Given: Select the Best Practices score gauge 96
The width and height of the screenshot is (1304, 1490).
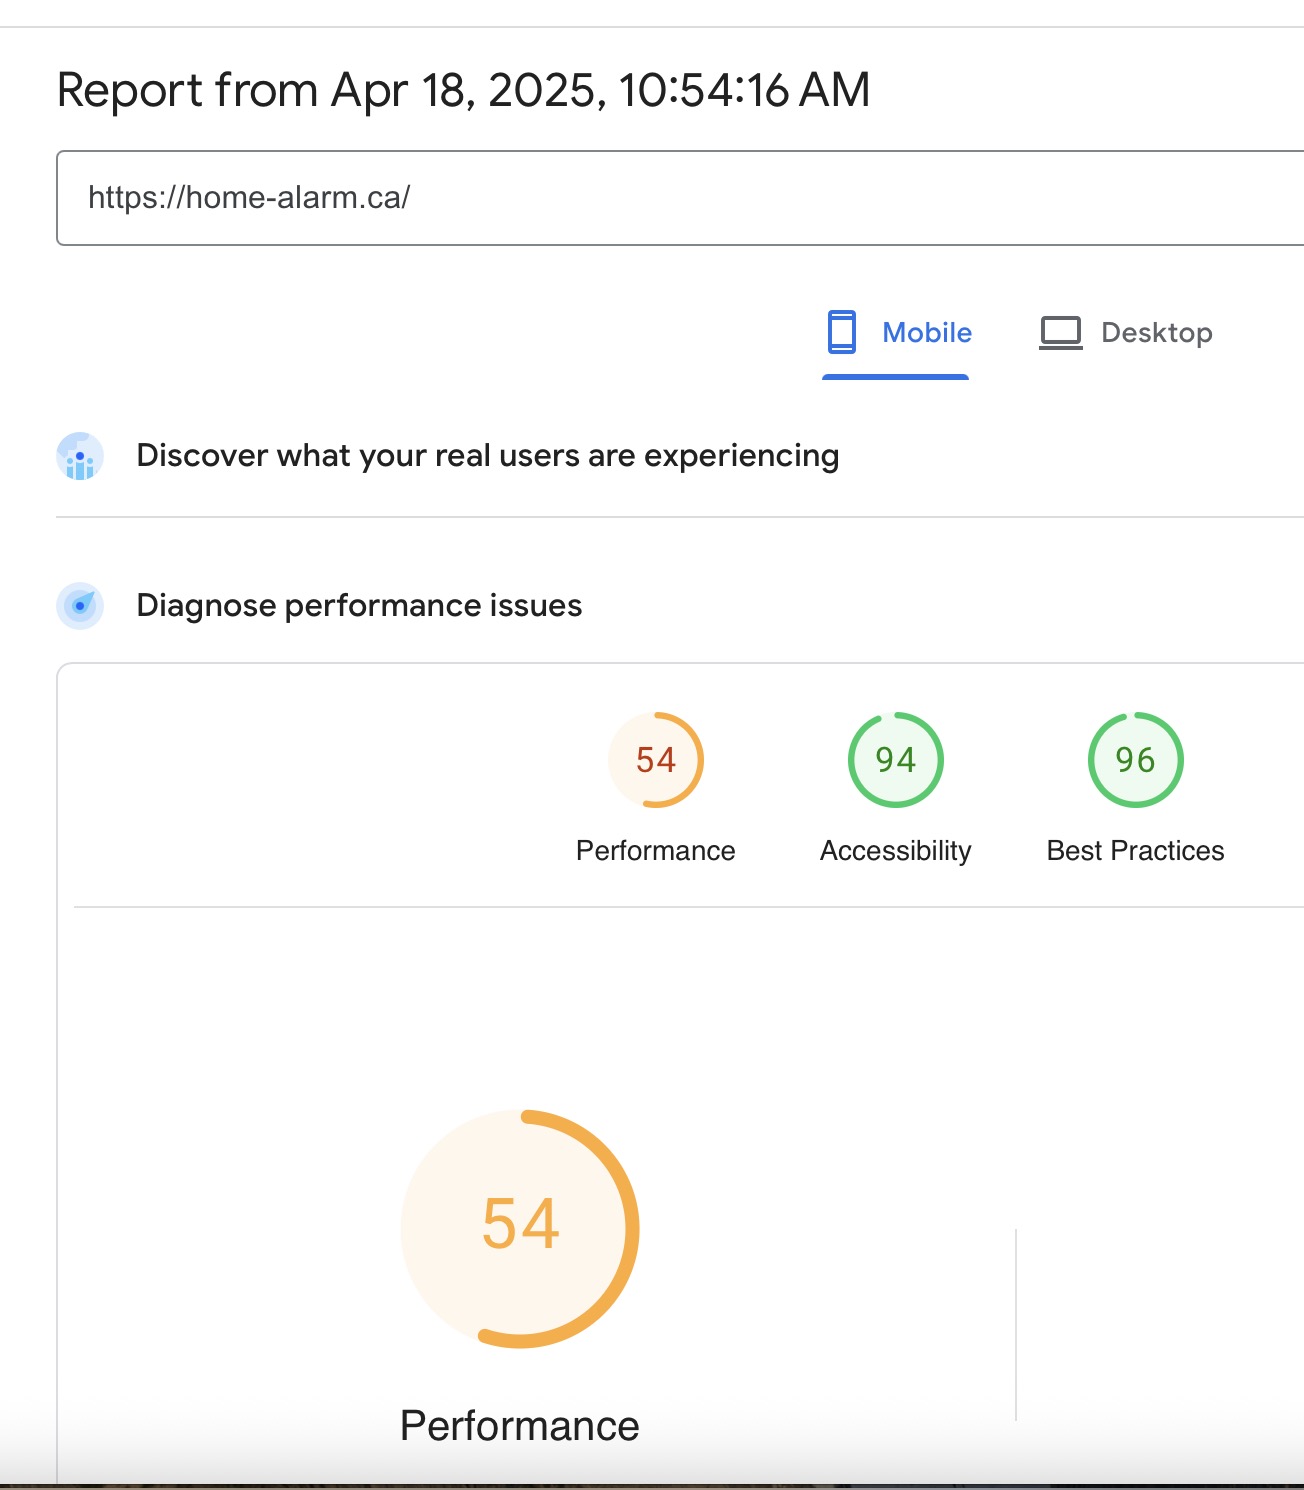Looking at the screenshot, I should coord(1136,760).
